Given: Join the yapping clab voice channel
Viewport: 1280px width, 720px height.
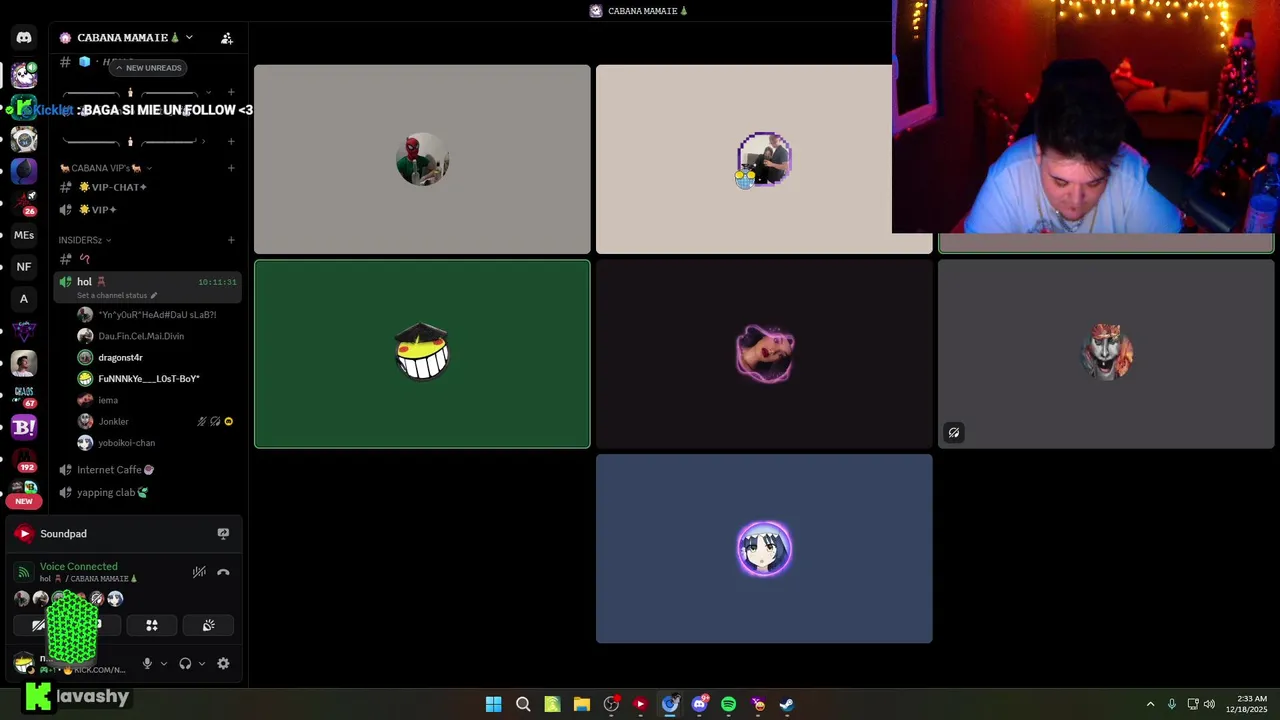Looking at the screenshot, I should pyautogui.click(x=148, y=493).
